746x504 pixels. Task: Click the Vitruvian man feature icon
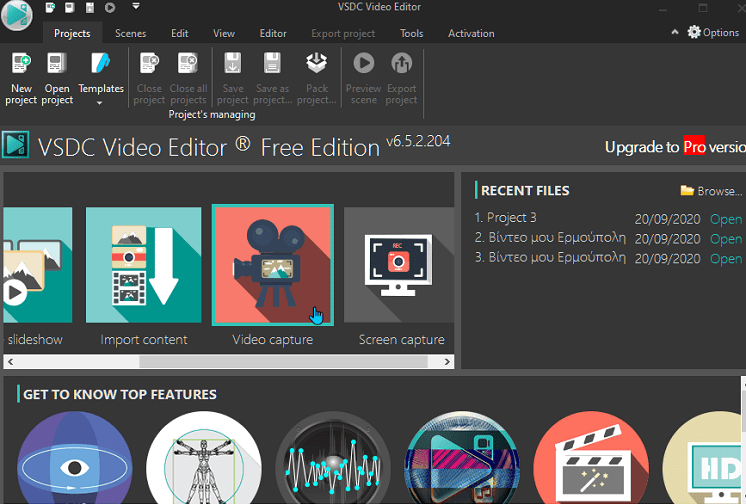coord(204,457)
